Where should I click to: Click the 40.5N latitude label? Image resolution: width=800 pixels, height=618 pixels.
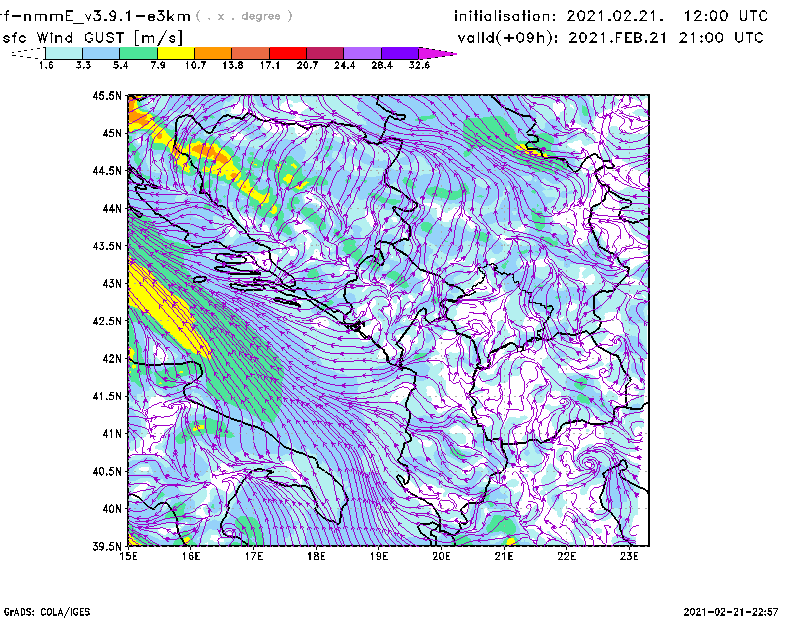coord(107,471)
